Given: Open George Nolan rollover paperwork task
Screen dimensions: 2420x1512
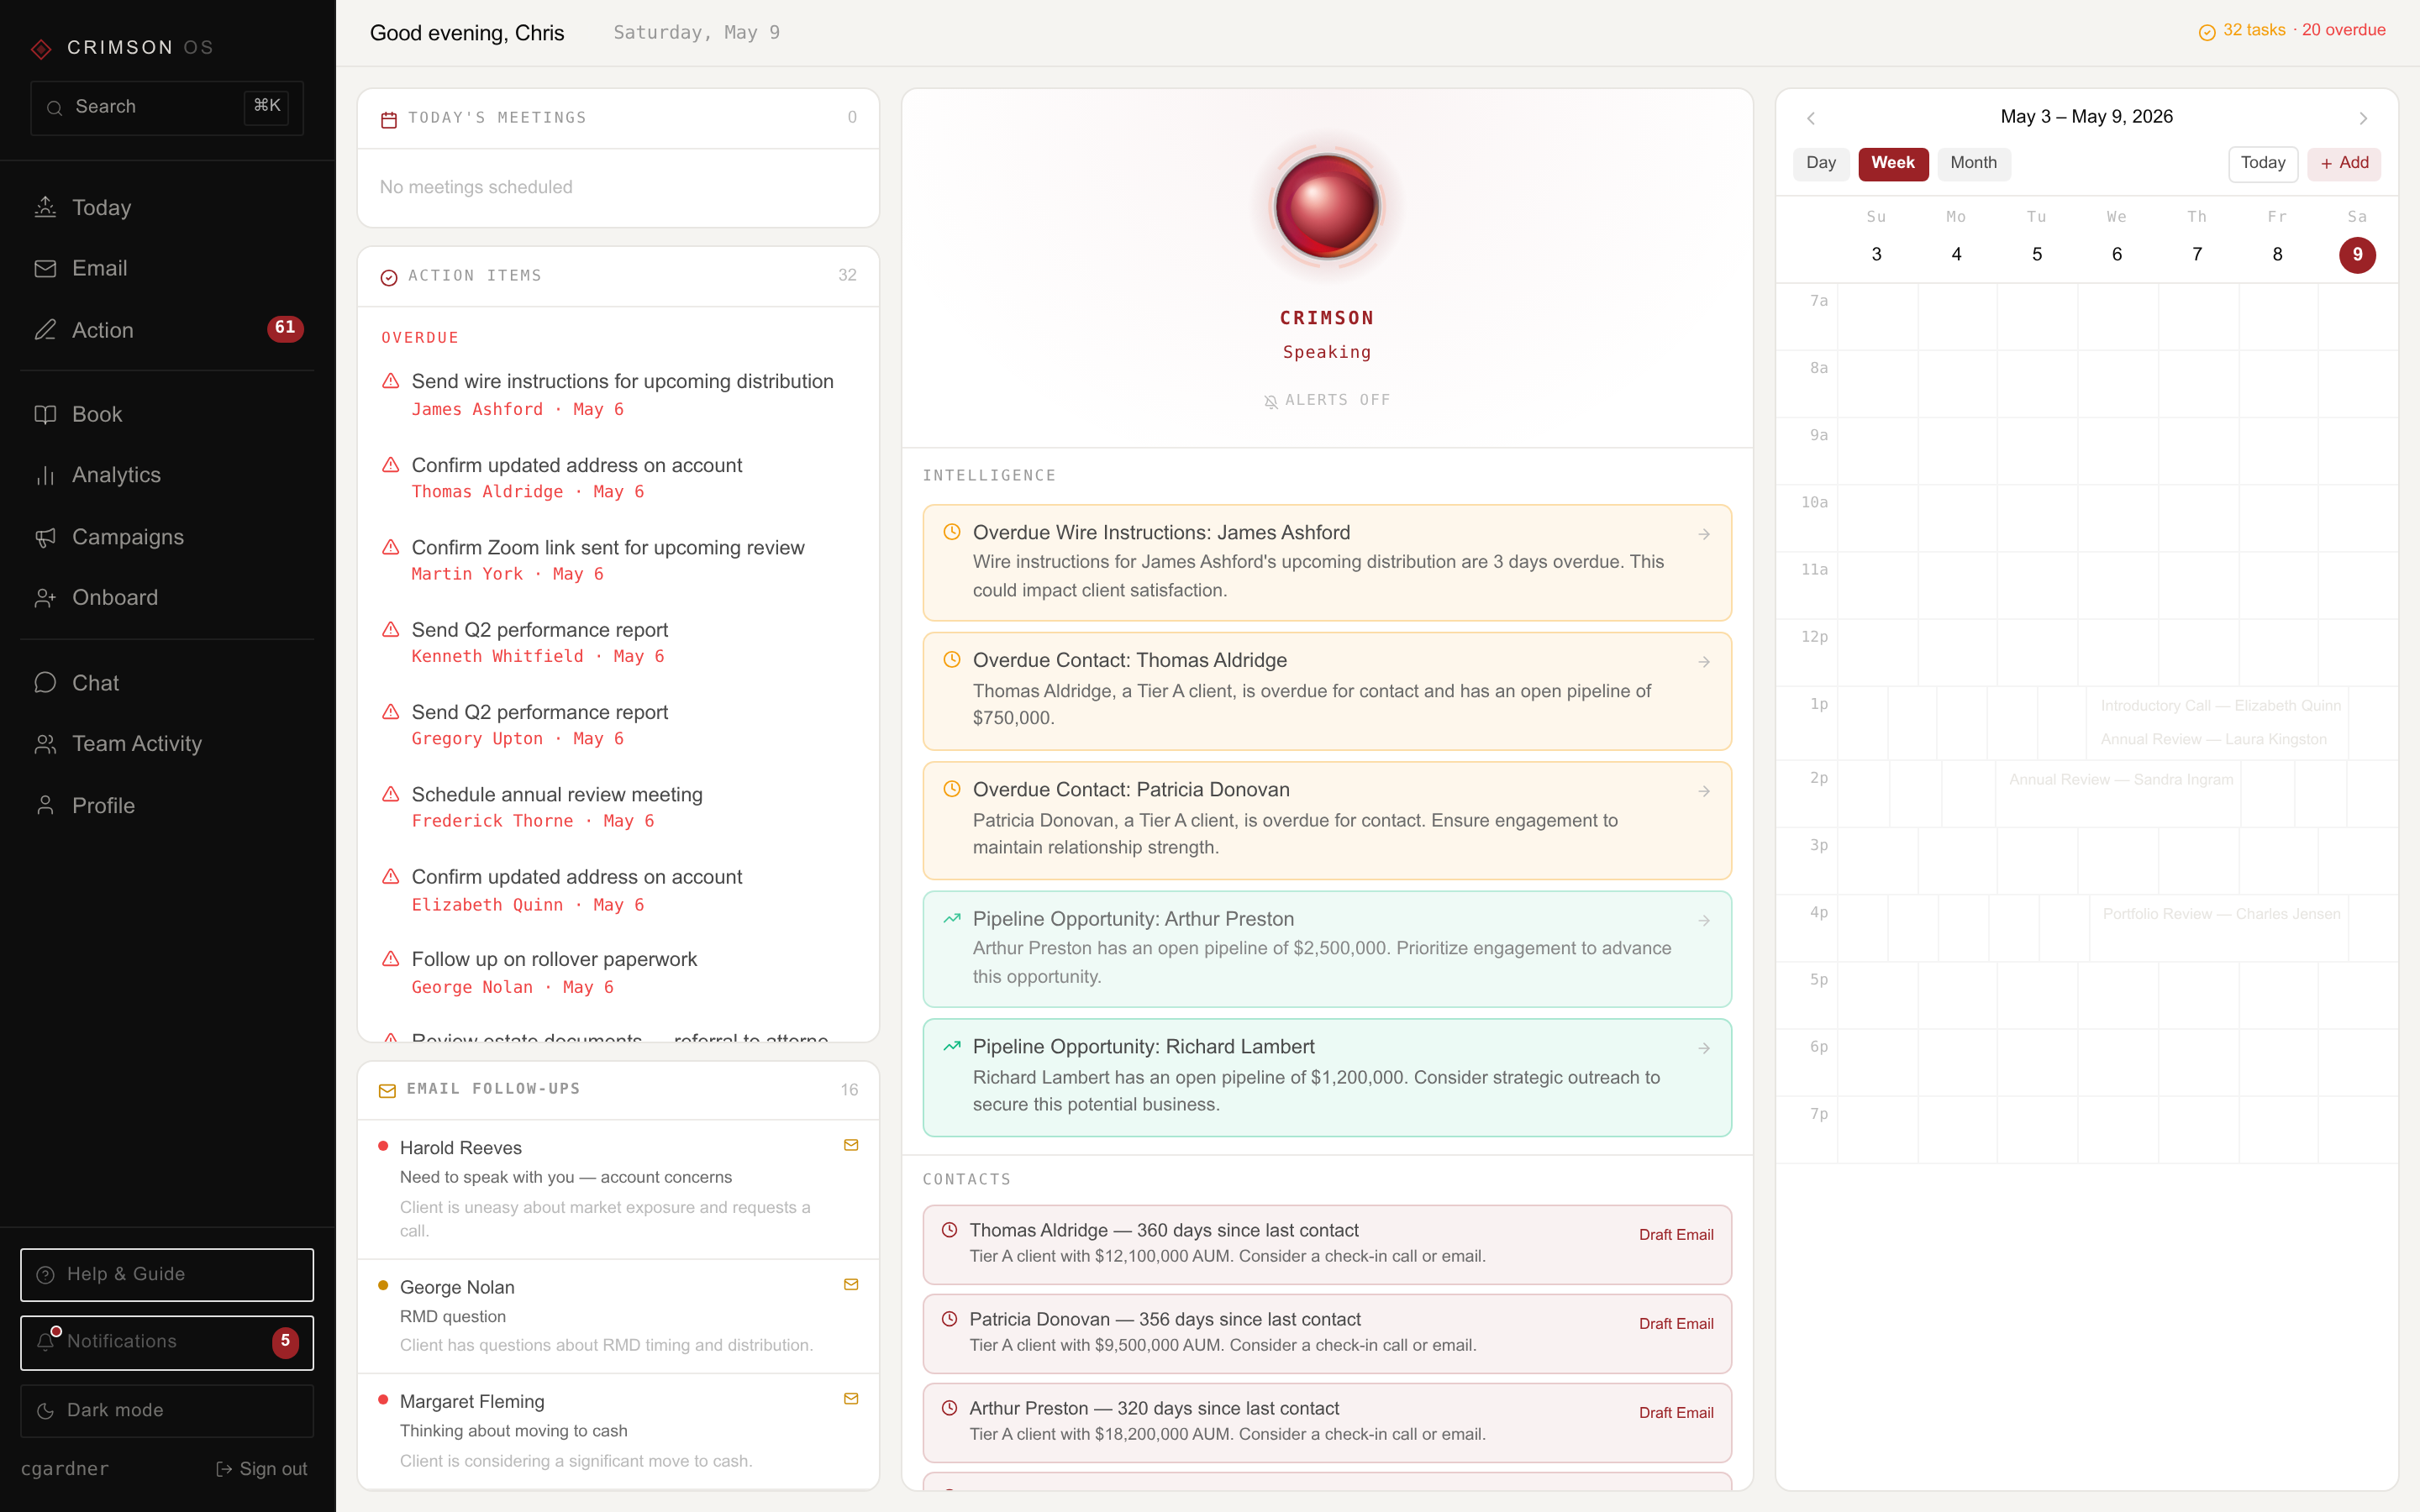Looking at the screenshot, I should [x=618, y=972].
